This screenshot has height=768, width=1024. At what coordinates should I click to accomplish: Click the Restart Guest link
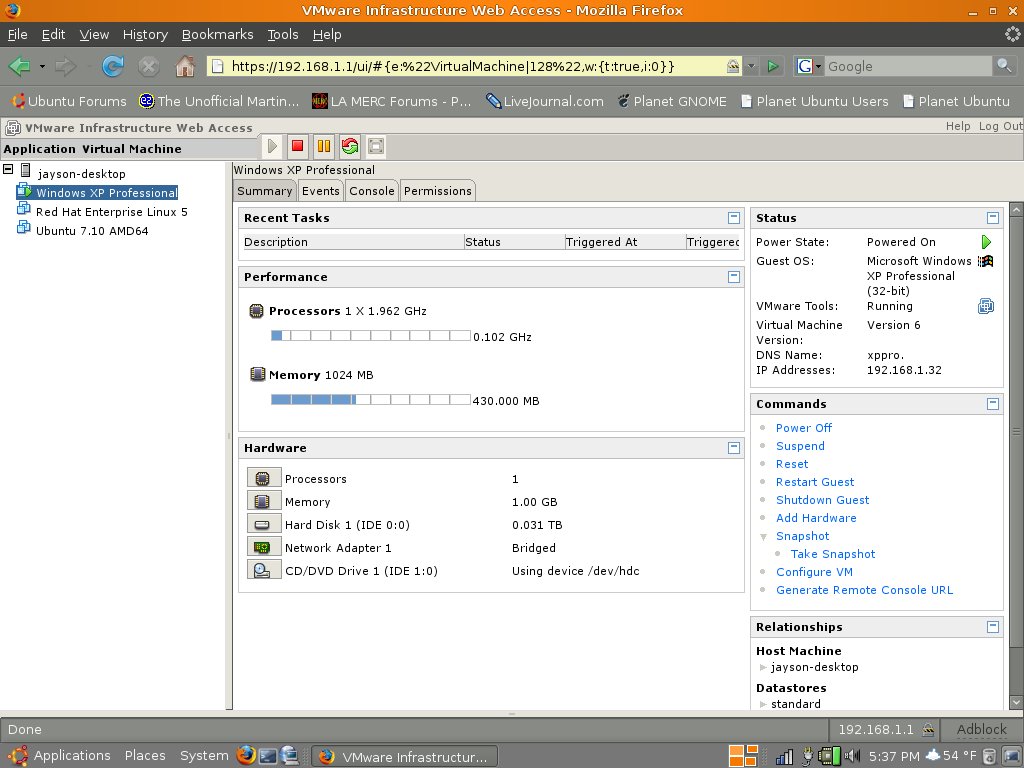coord(814,482)
